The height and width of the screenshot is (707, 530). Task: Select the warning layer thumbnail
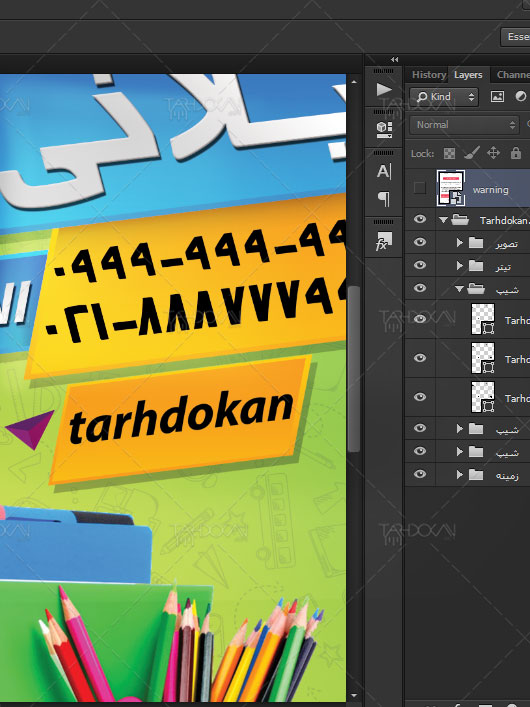coord(451,188)
